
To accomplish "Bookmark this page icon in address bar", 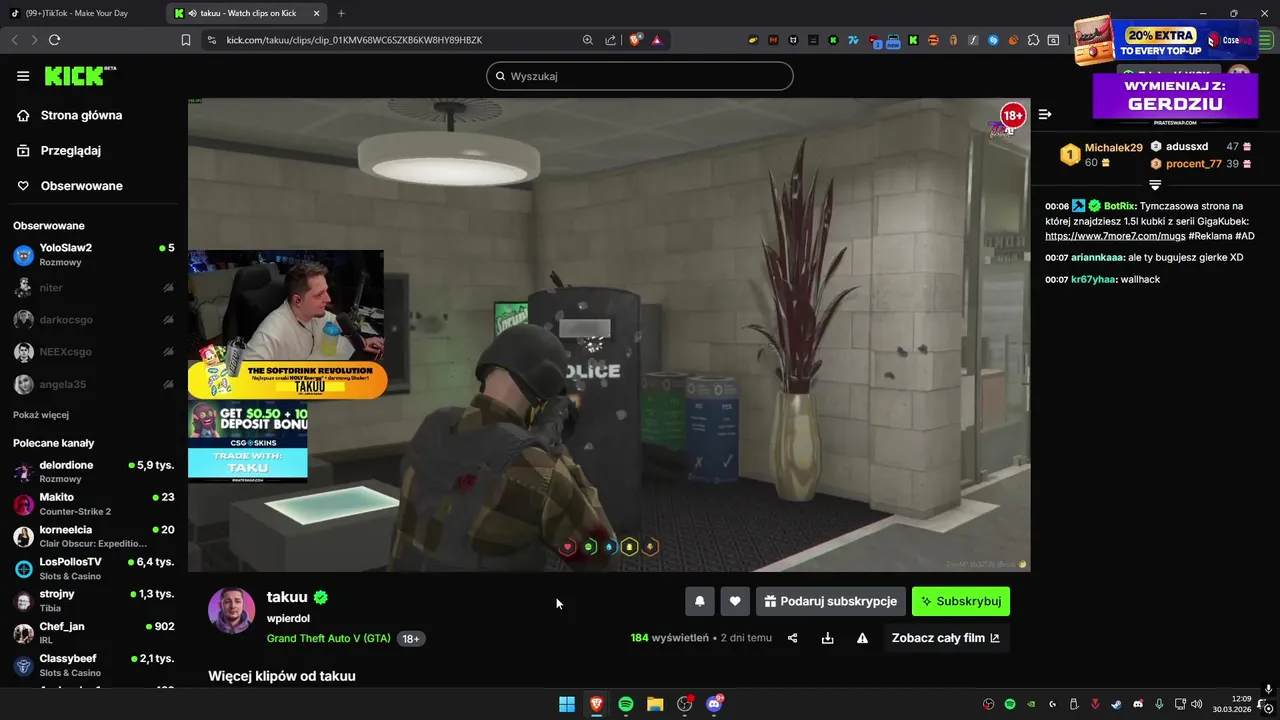I will tap(186, 40).
